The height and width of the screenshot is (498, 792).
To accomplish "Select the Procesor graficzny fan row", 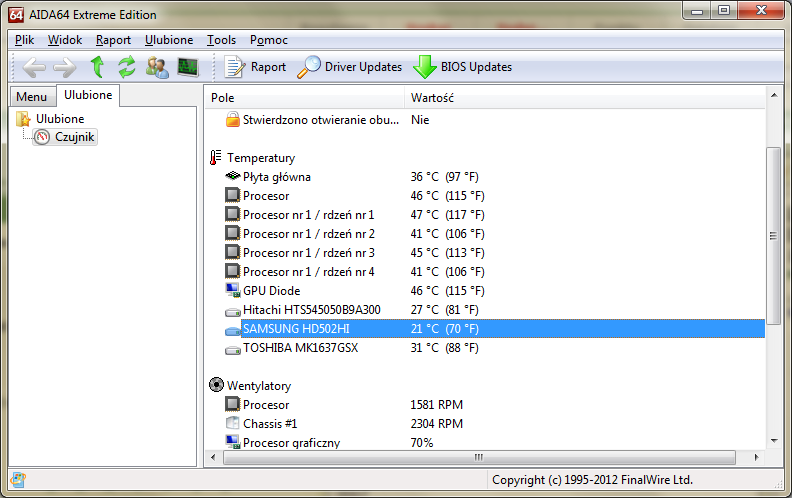I will point(485,442).
